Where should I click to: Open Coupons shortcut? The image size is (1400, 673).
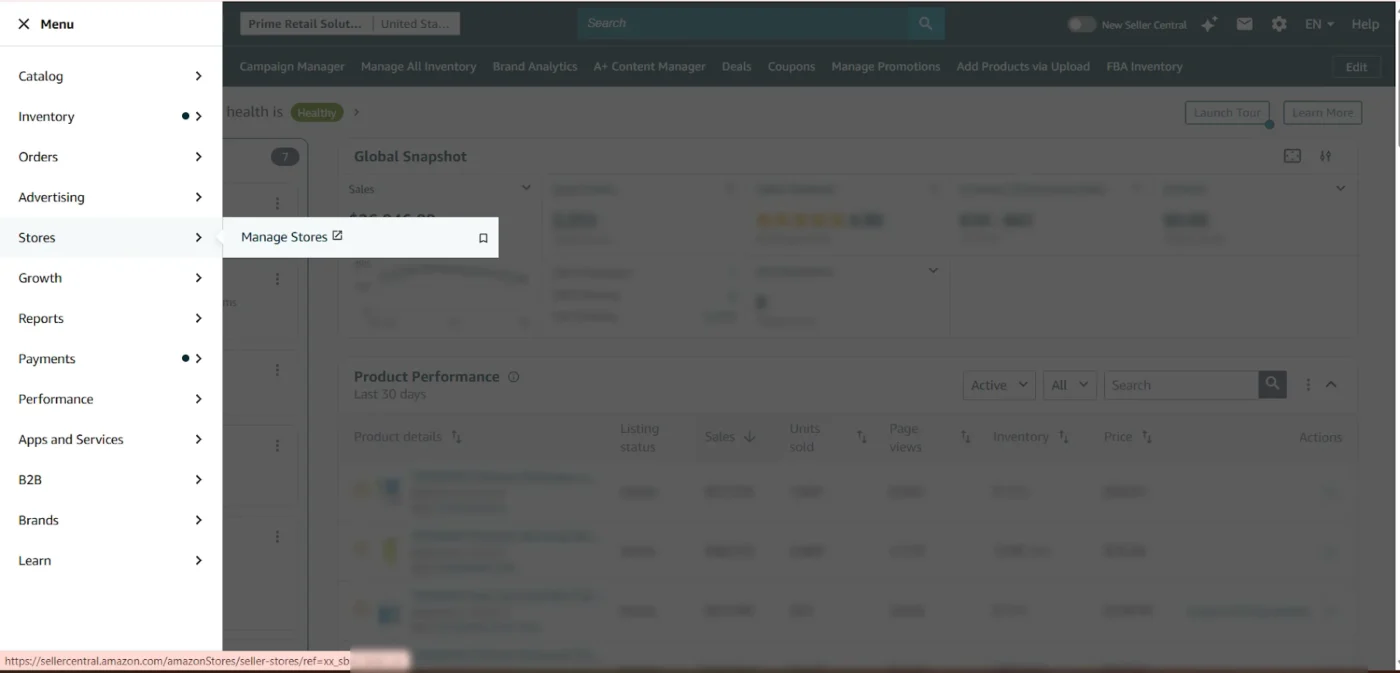tap(791, 66)
